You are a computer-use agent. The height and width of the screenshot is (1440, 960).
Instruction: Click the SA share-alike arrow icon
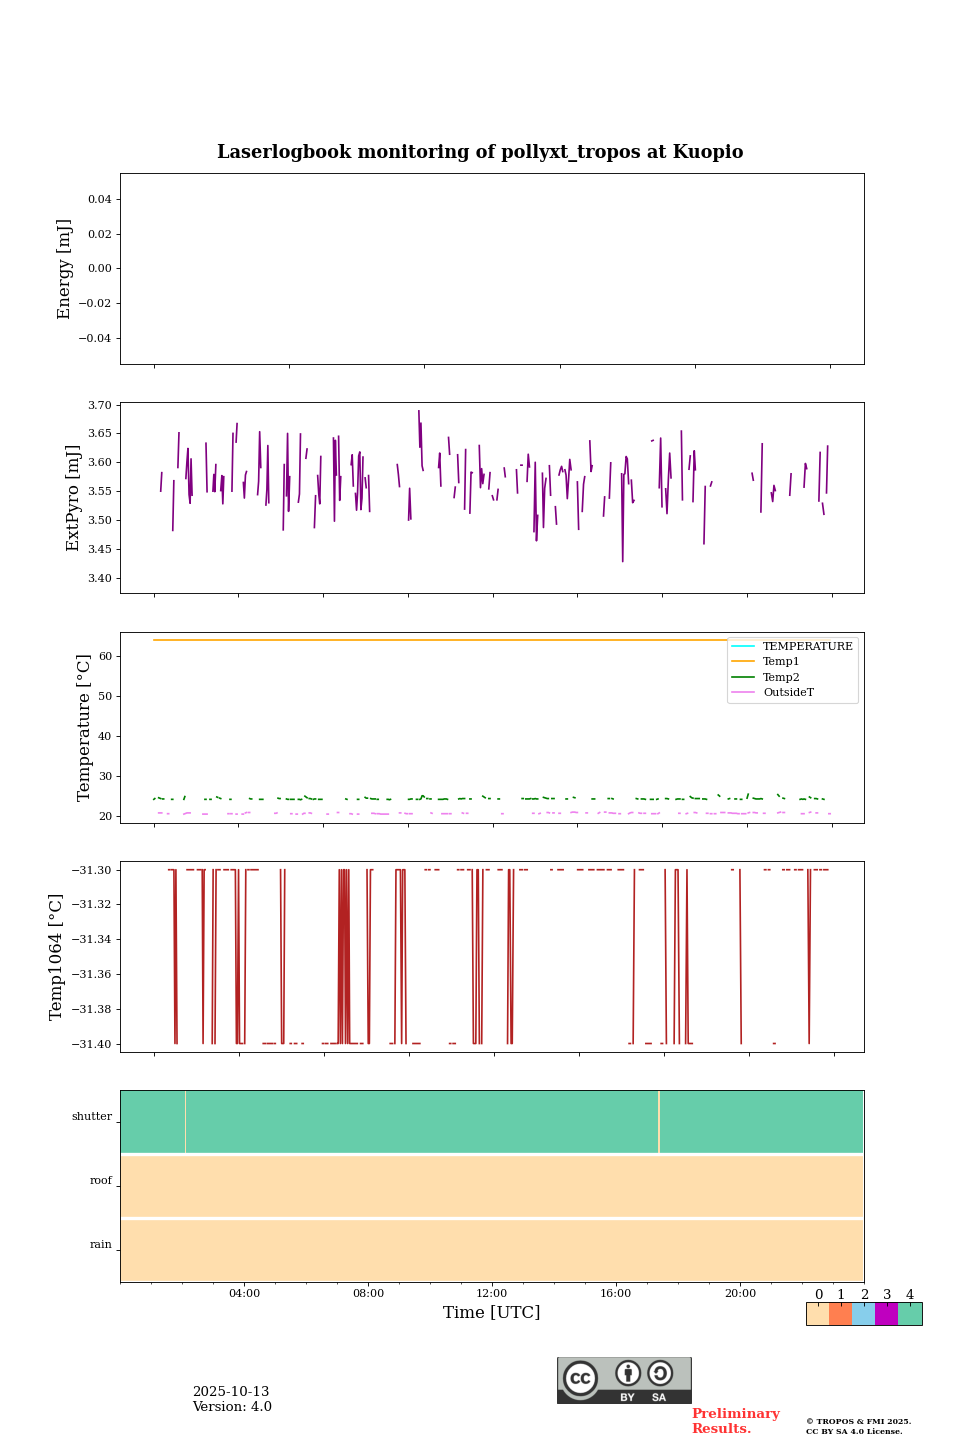(660, 1374)
